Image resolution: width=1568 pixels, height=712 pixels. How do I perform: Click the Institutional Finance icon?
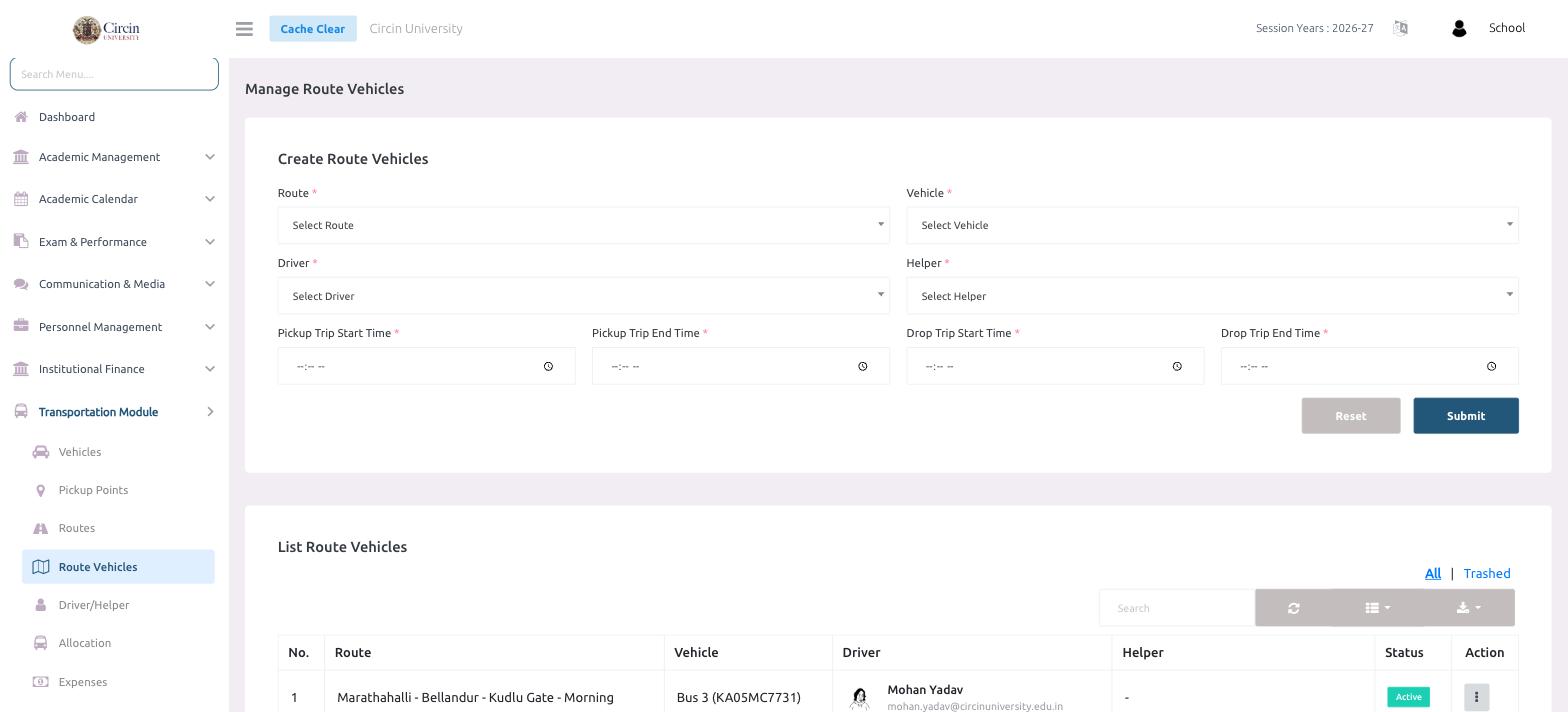[x=21, y=369]
